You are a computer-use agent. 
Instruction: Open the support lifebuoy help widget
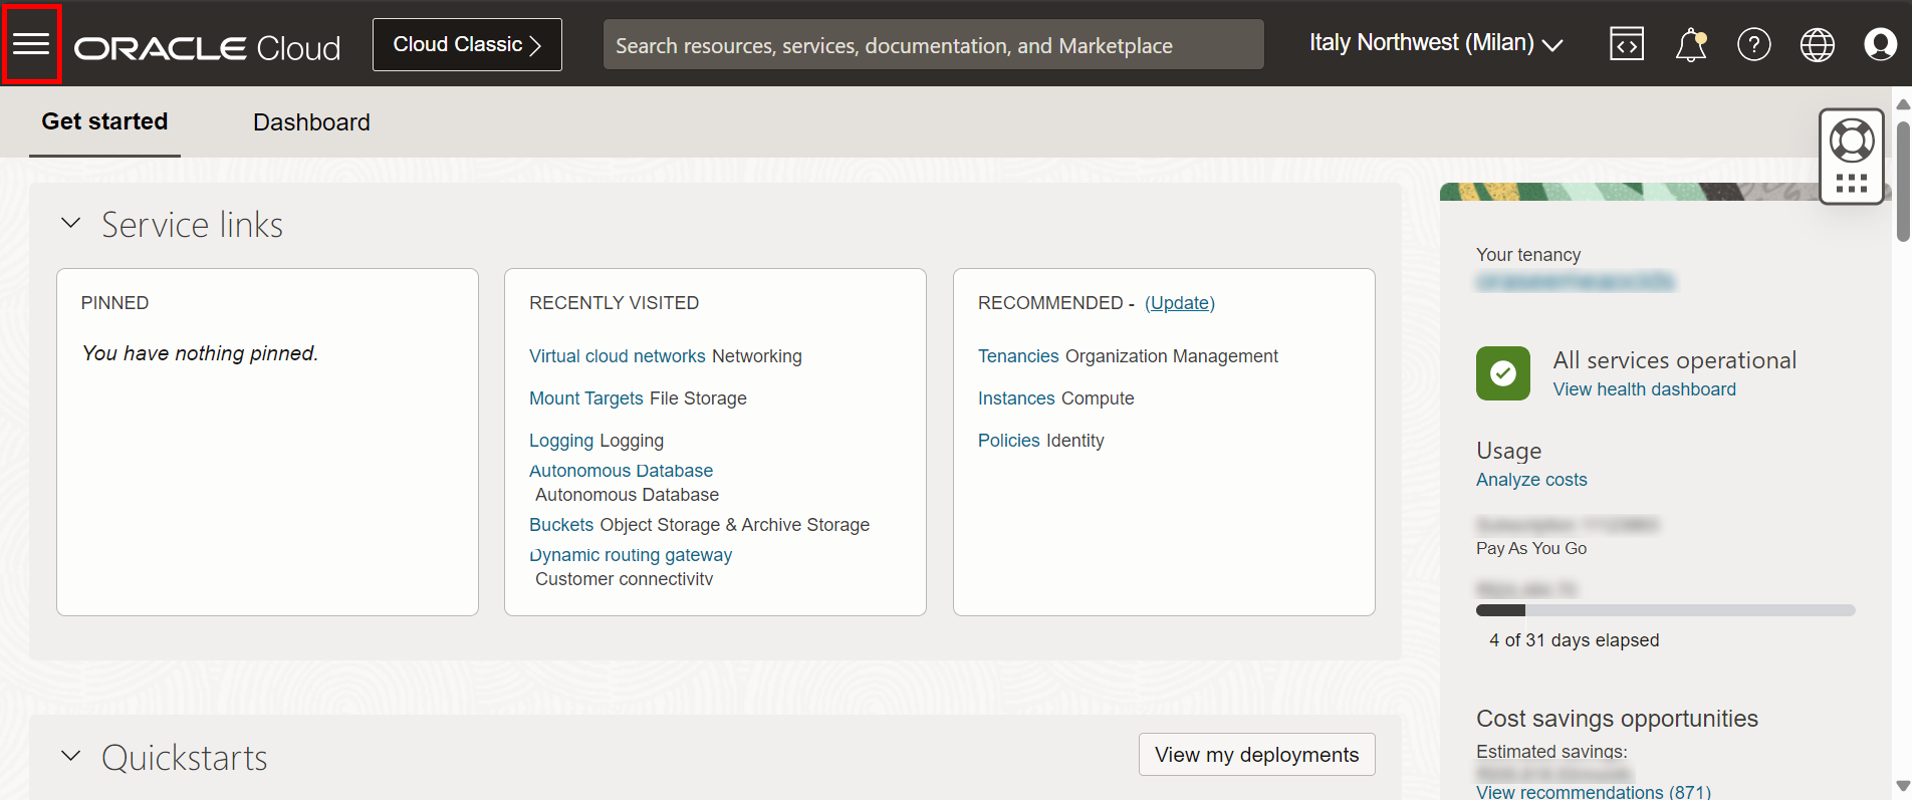(x=1852, y=156)
